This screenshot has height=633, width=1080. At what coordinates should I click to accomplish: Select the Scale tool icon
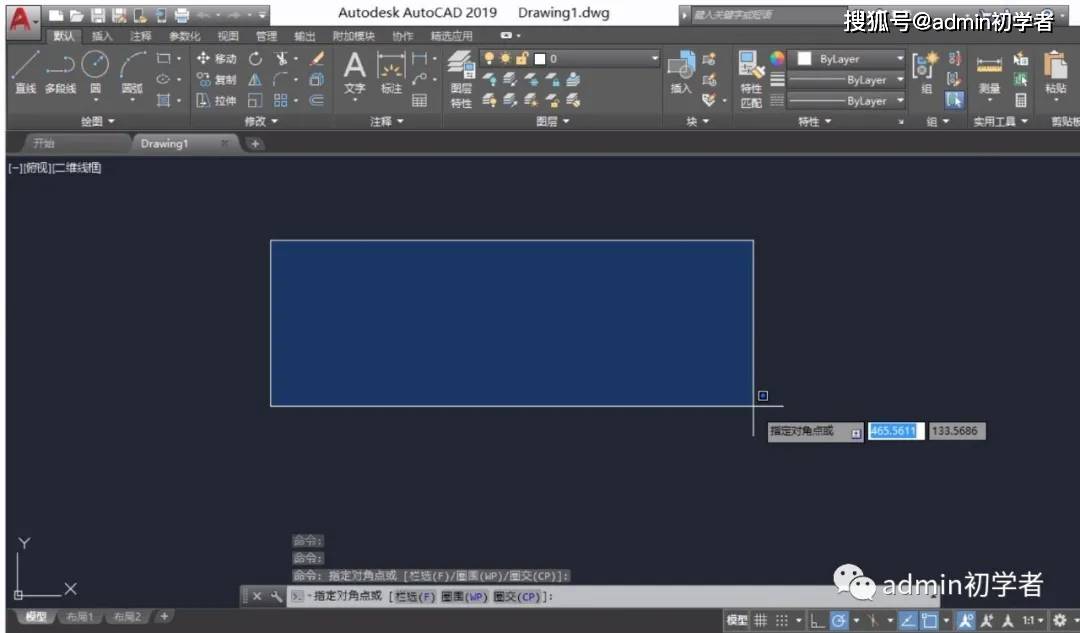click(255, 101)
